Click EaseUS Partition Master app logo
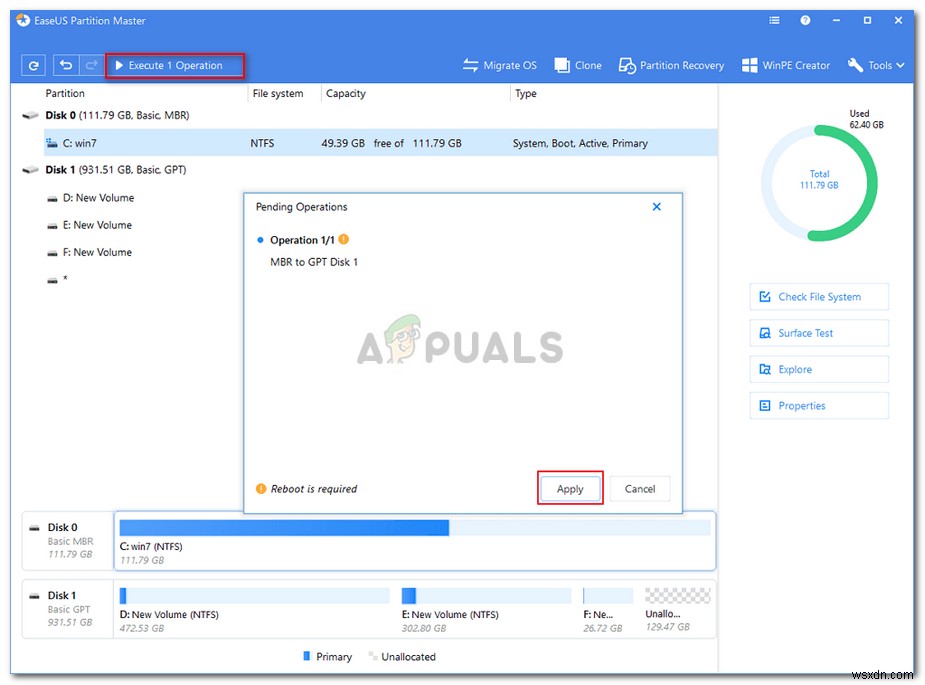 point(23,20)
